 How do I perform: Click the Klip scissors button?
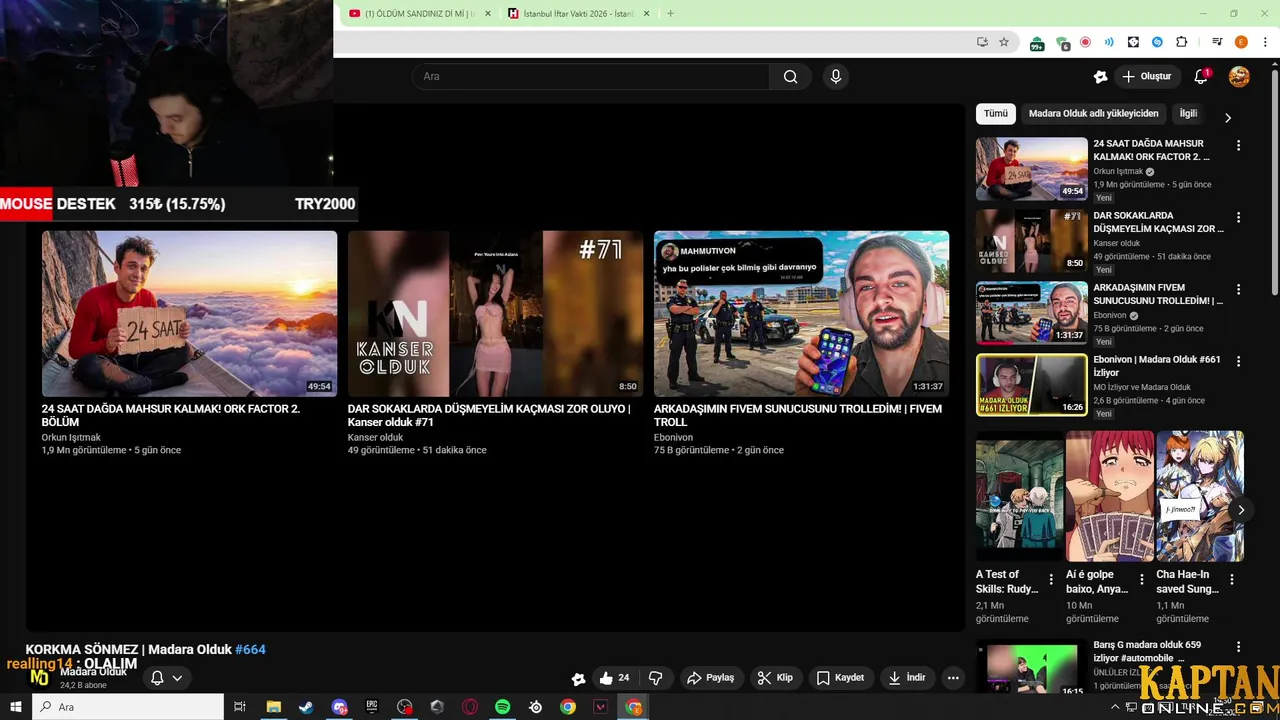775,678
